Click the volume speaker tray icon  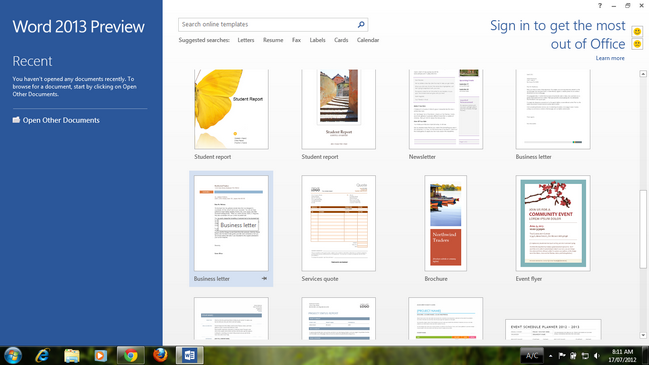(x=596, y=355)
